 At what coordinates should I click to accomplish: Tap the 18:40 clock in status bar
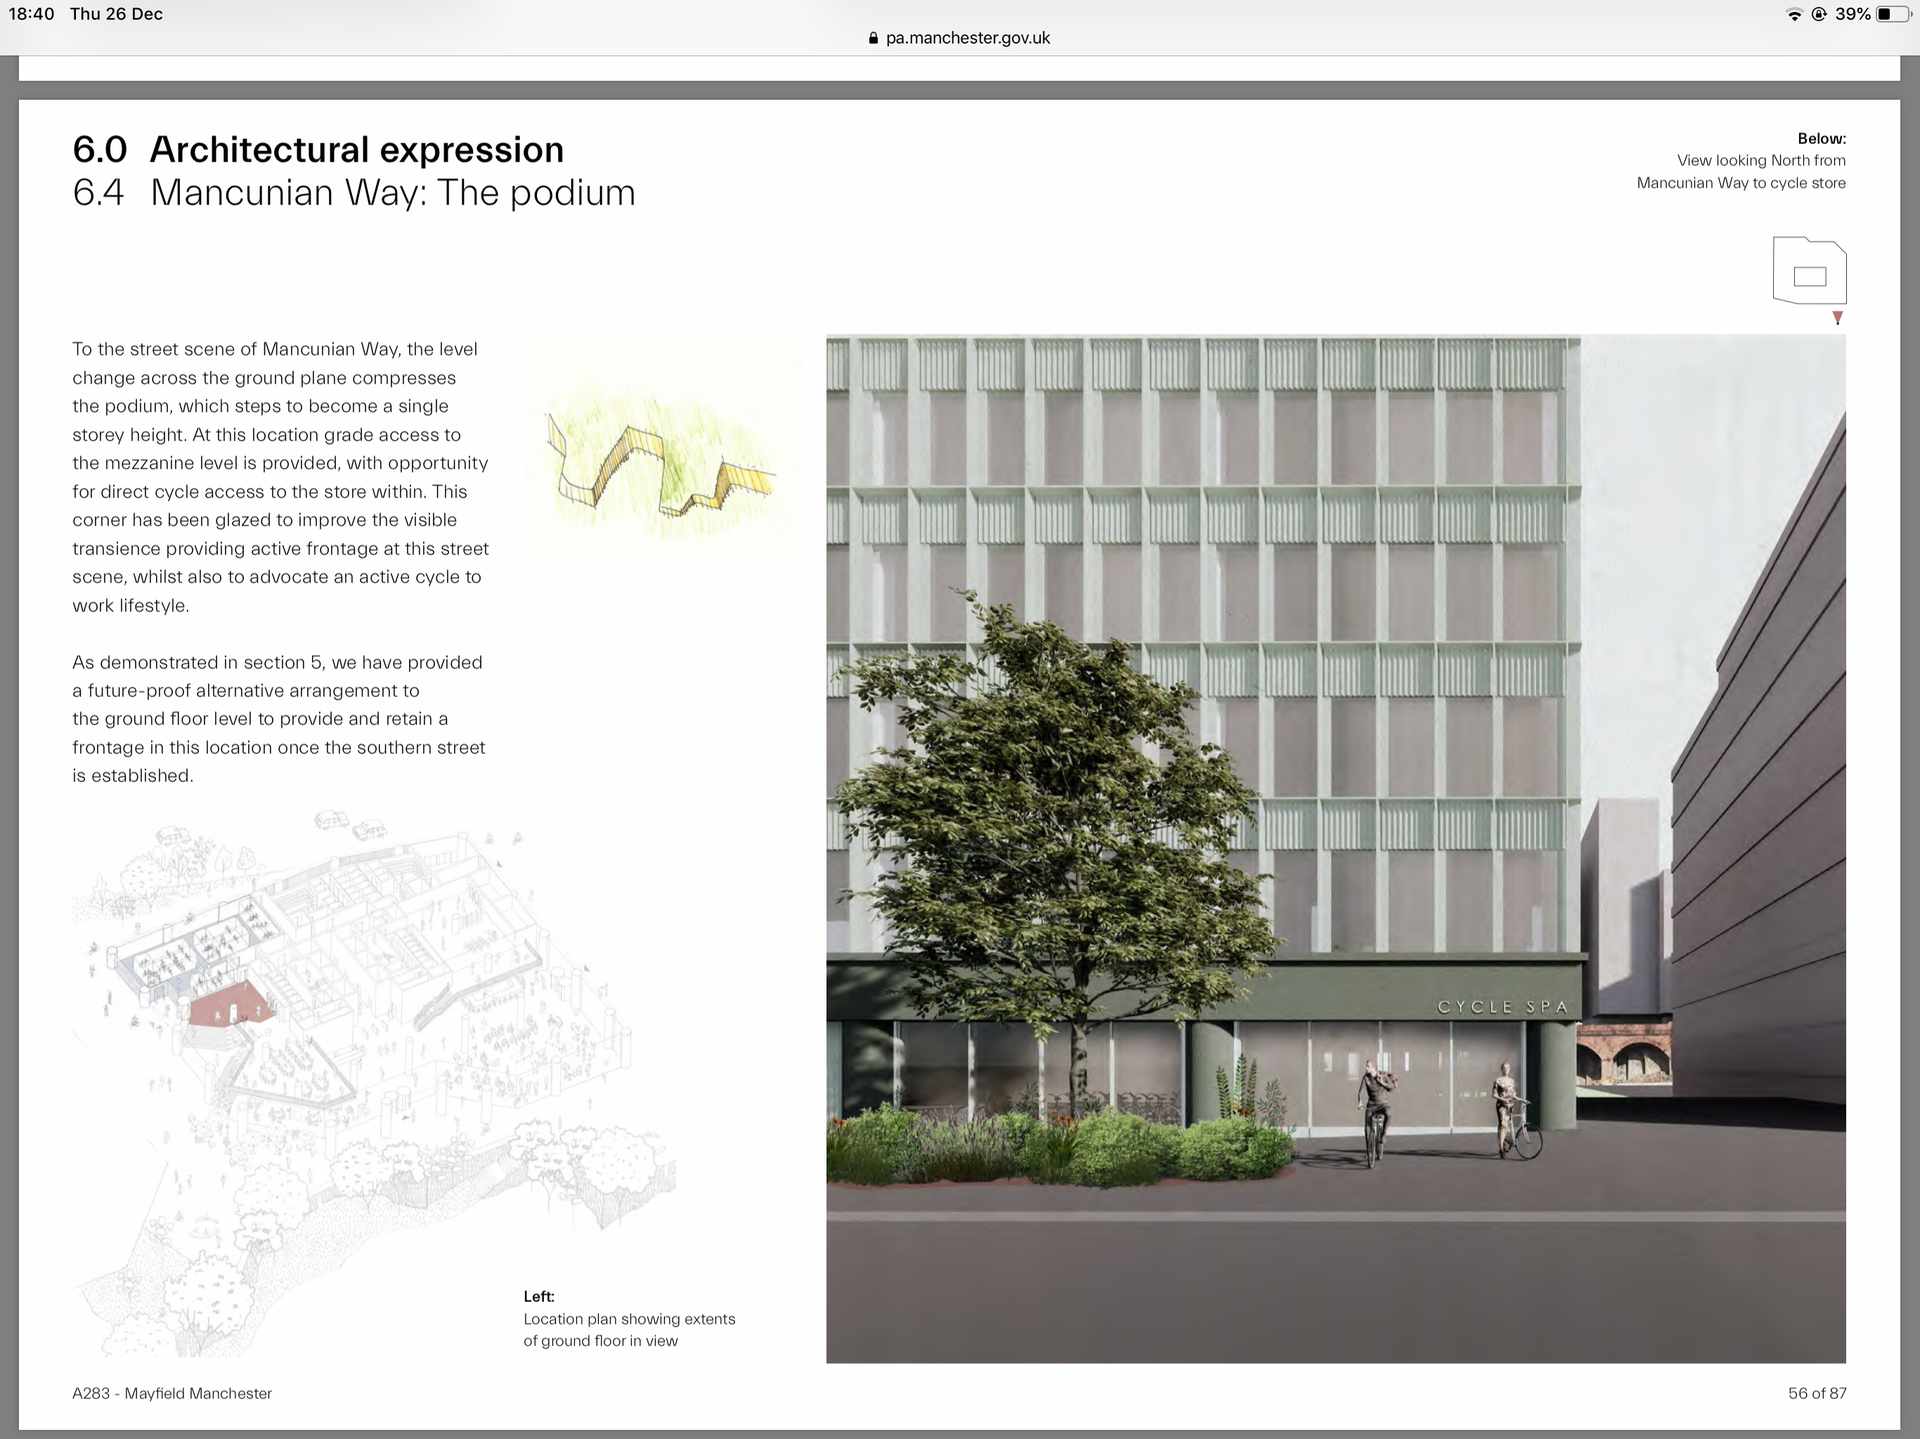coord(31,14)
